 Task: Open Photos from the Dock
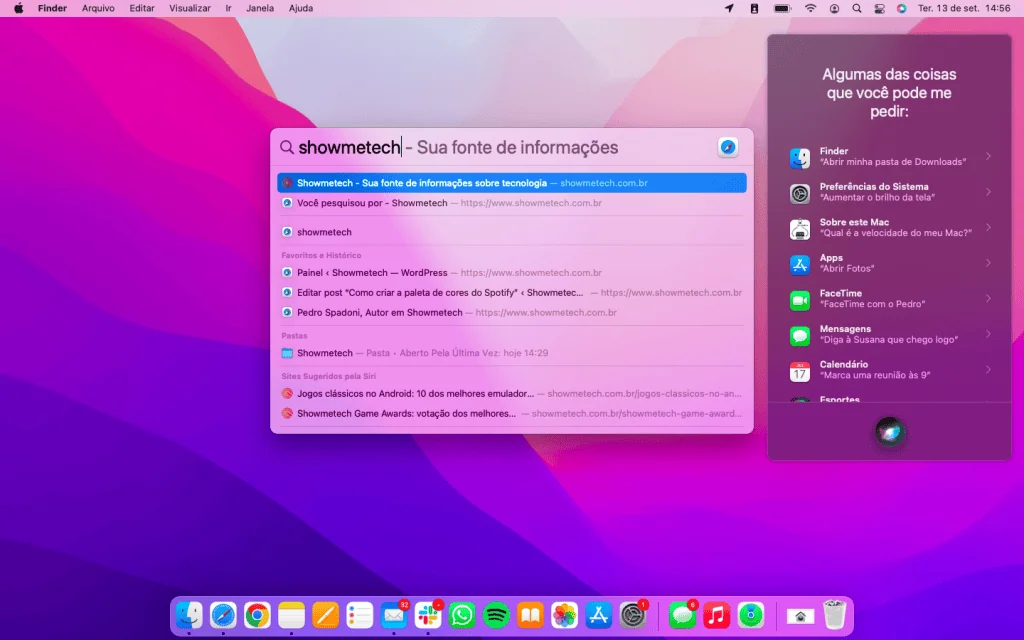click(563, 617)
